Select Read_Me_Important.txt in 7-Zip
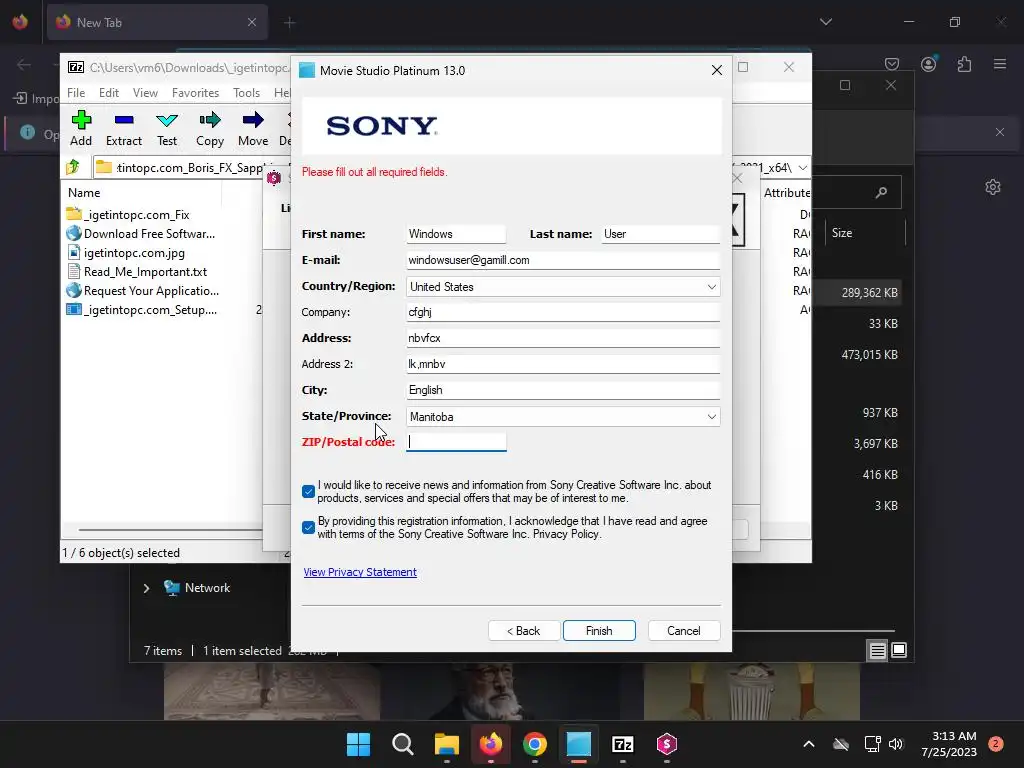The width and height of the screenshot is (1024, 768). (x=136, y=272)
